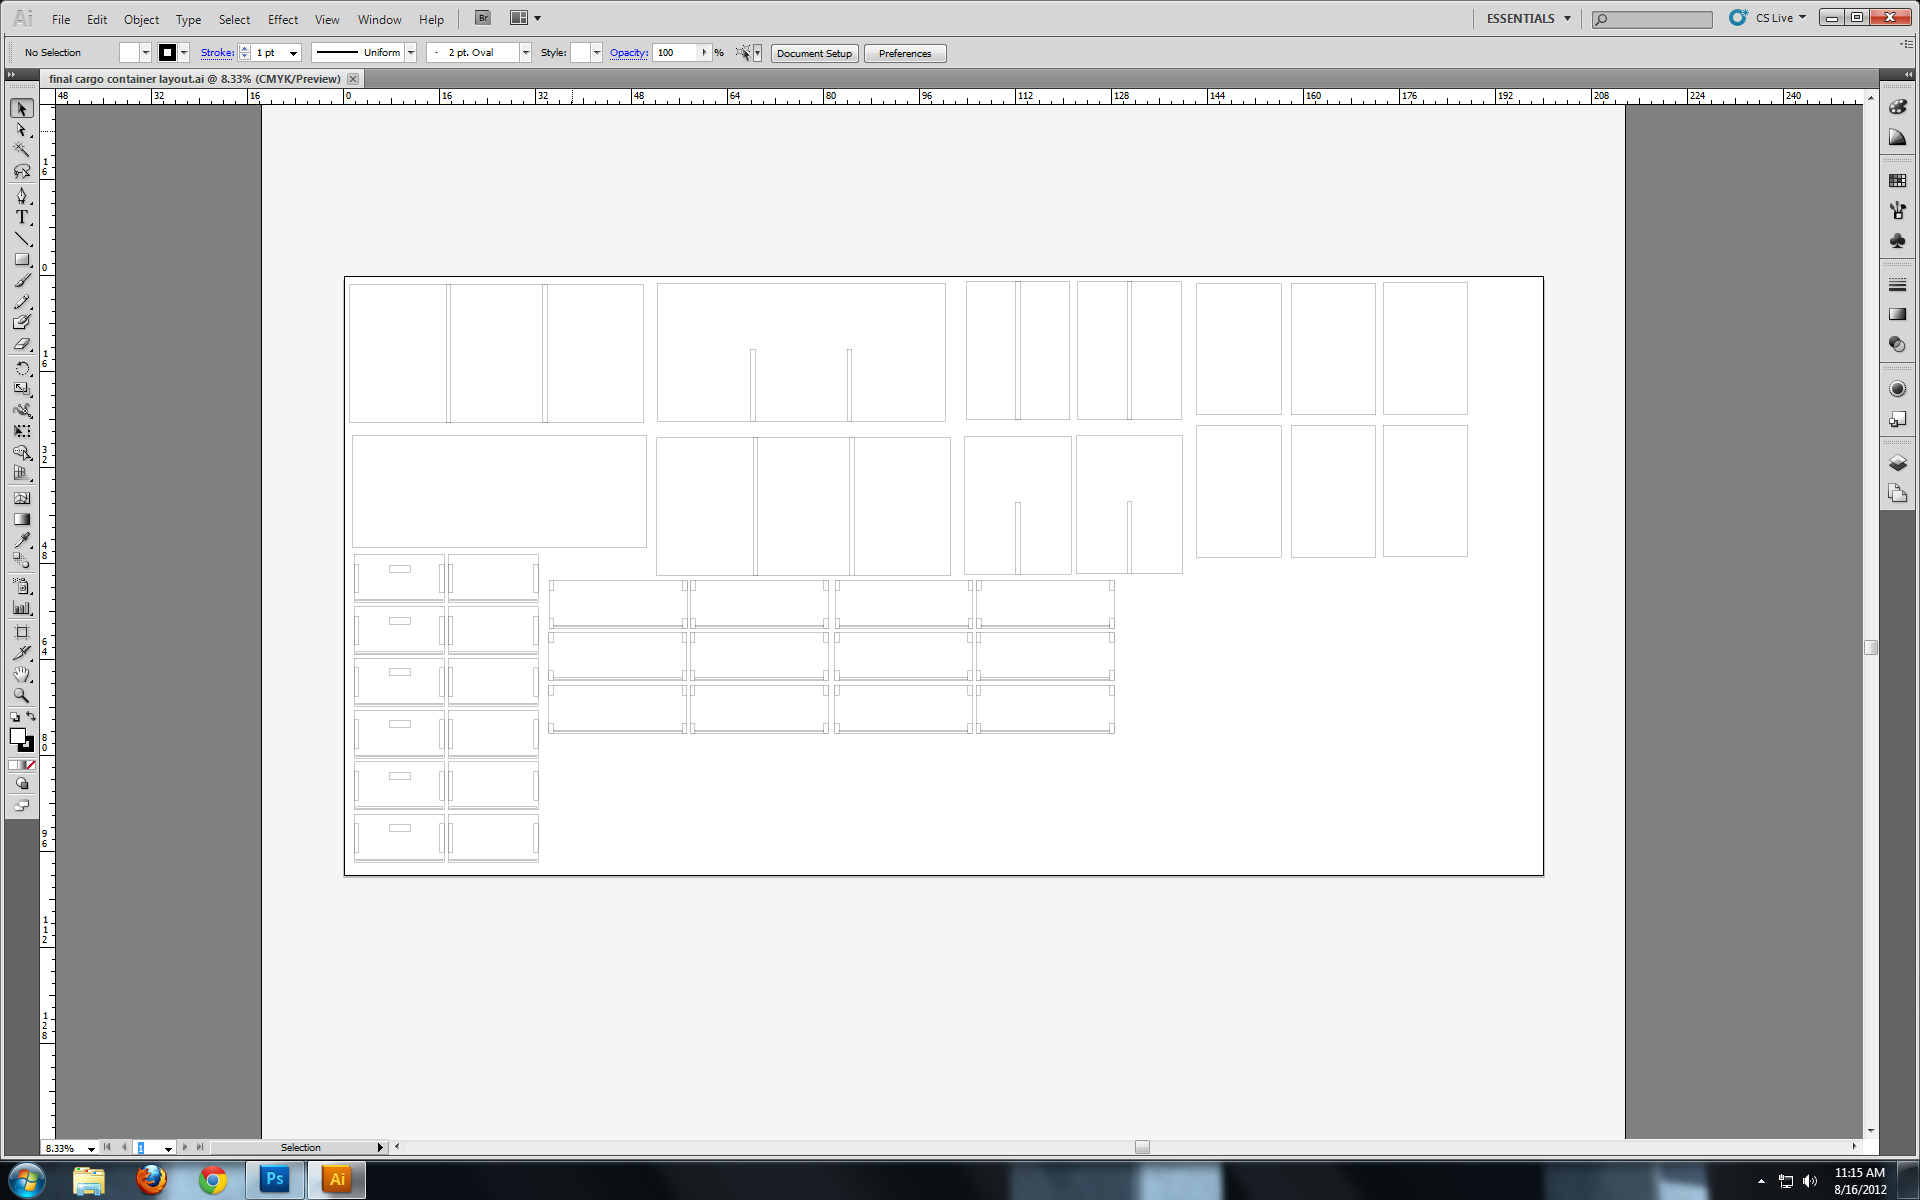Screen dimensions: 1920x1200
Task: Click the stroke color swatch
Action: tap(164, 53)
